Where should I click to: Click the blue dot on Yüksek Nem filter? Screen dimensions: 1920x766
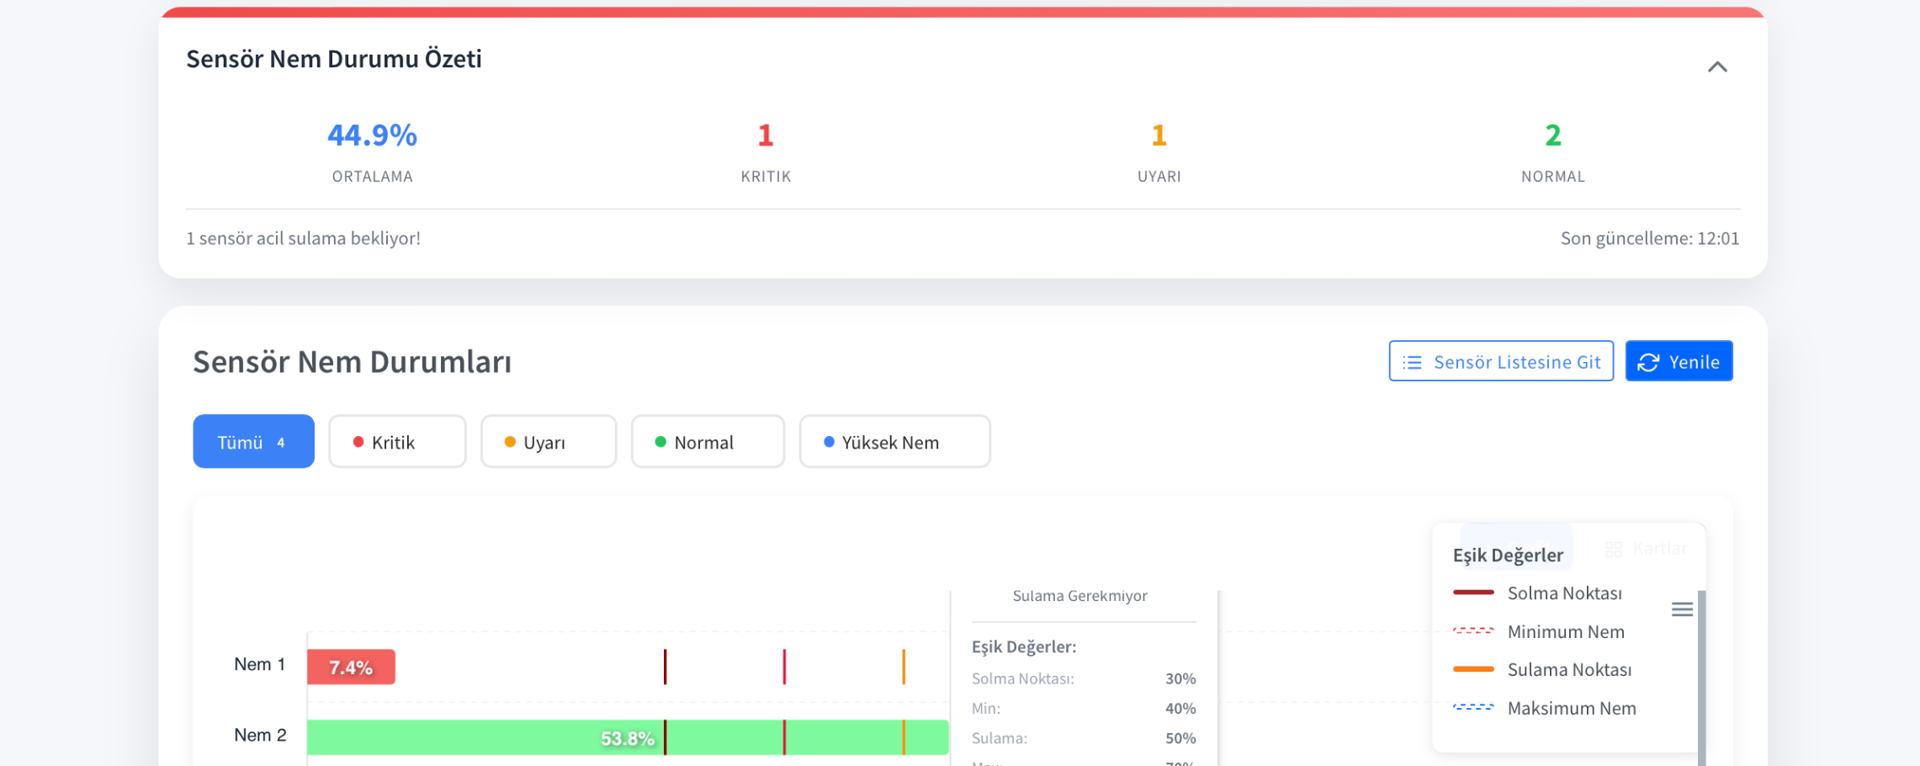(828, 442)
